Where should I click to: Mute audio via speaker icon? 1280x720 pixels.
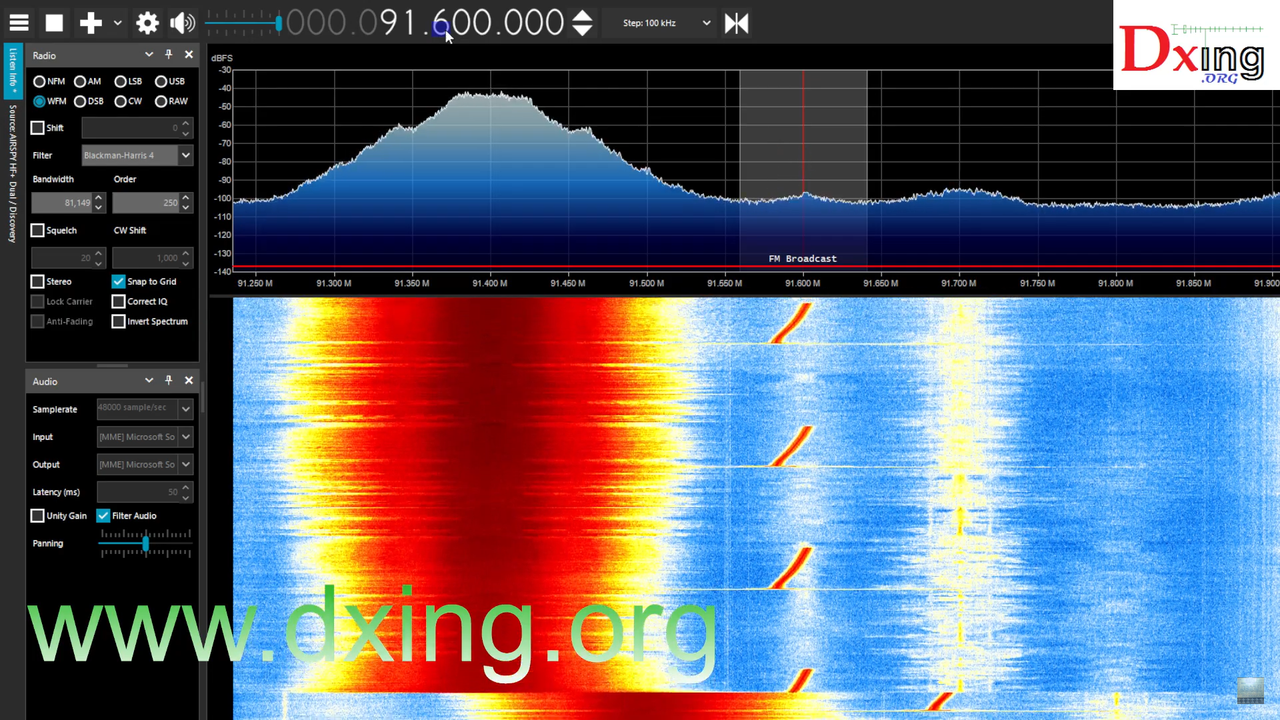click(182, 22)
